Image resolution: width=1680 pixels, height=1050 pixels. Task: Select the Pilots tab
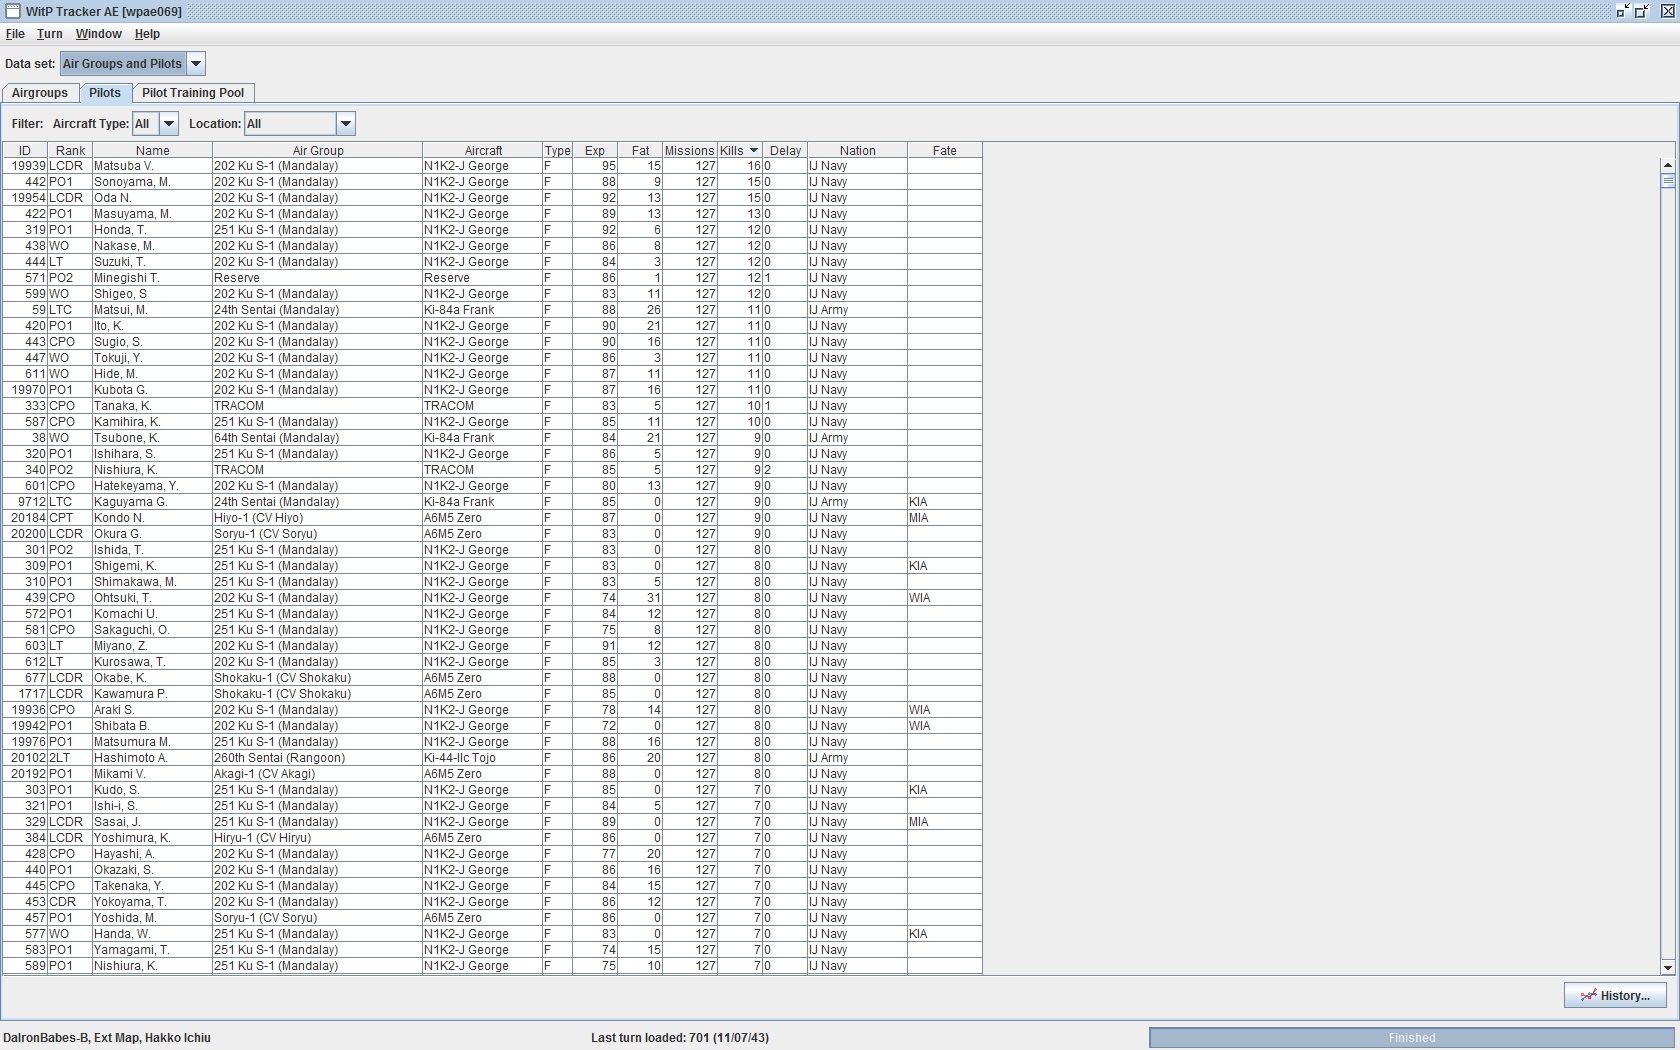105,93
